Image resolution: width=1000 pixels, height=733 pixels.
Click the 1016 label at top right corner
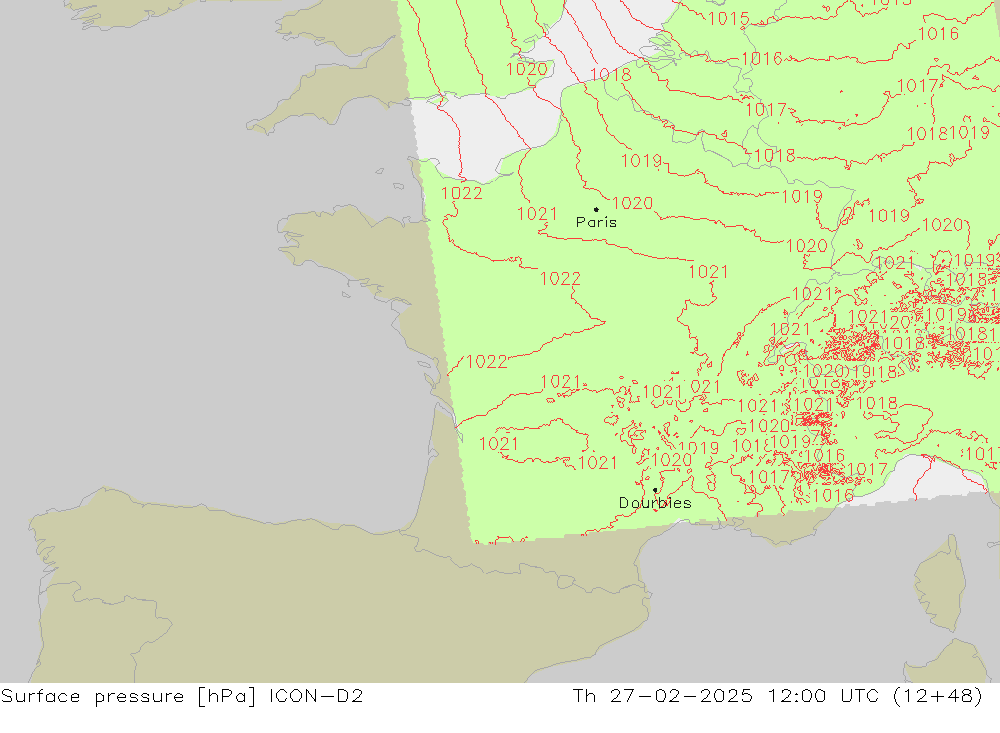click(938, 34)
